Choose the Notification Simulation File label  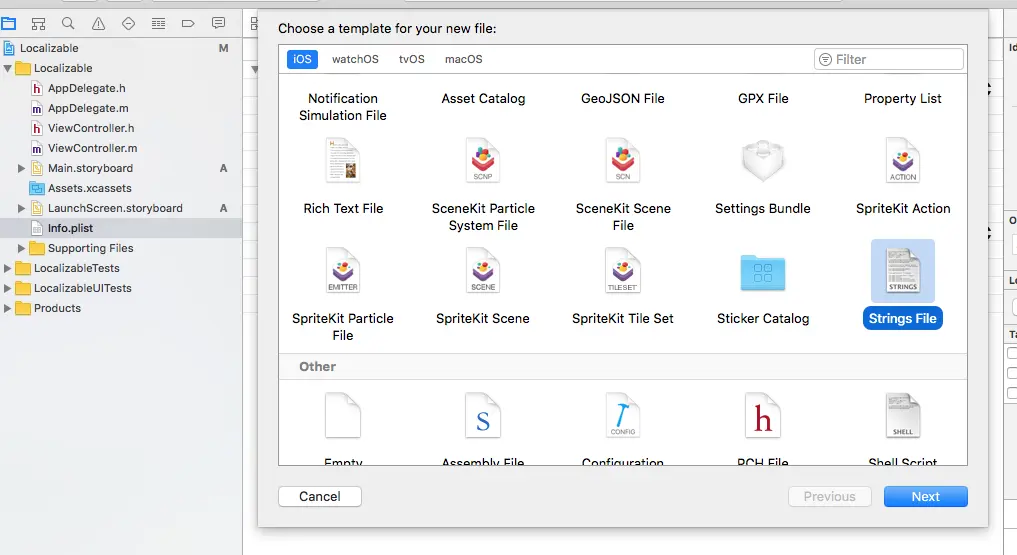pyautogui.click(x=342, y=107)
